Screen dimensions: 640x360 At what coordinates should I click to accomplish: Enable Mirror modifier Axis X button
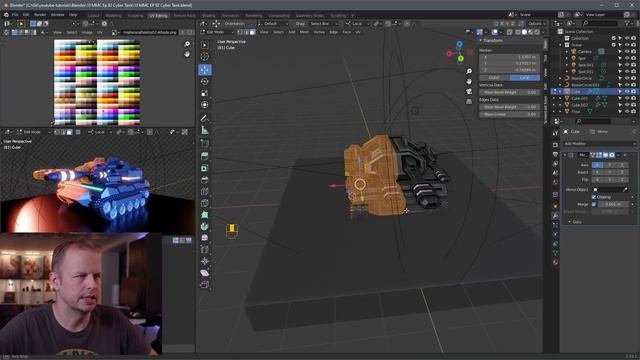coord(597,165)
